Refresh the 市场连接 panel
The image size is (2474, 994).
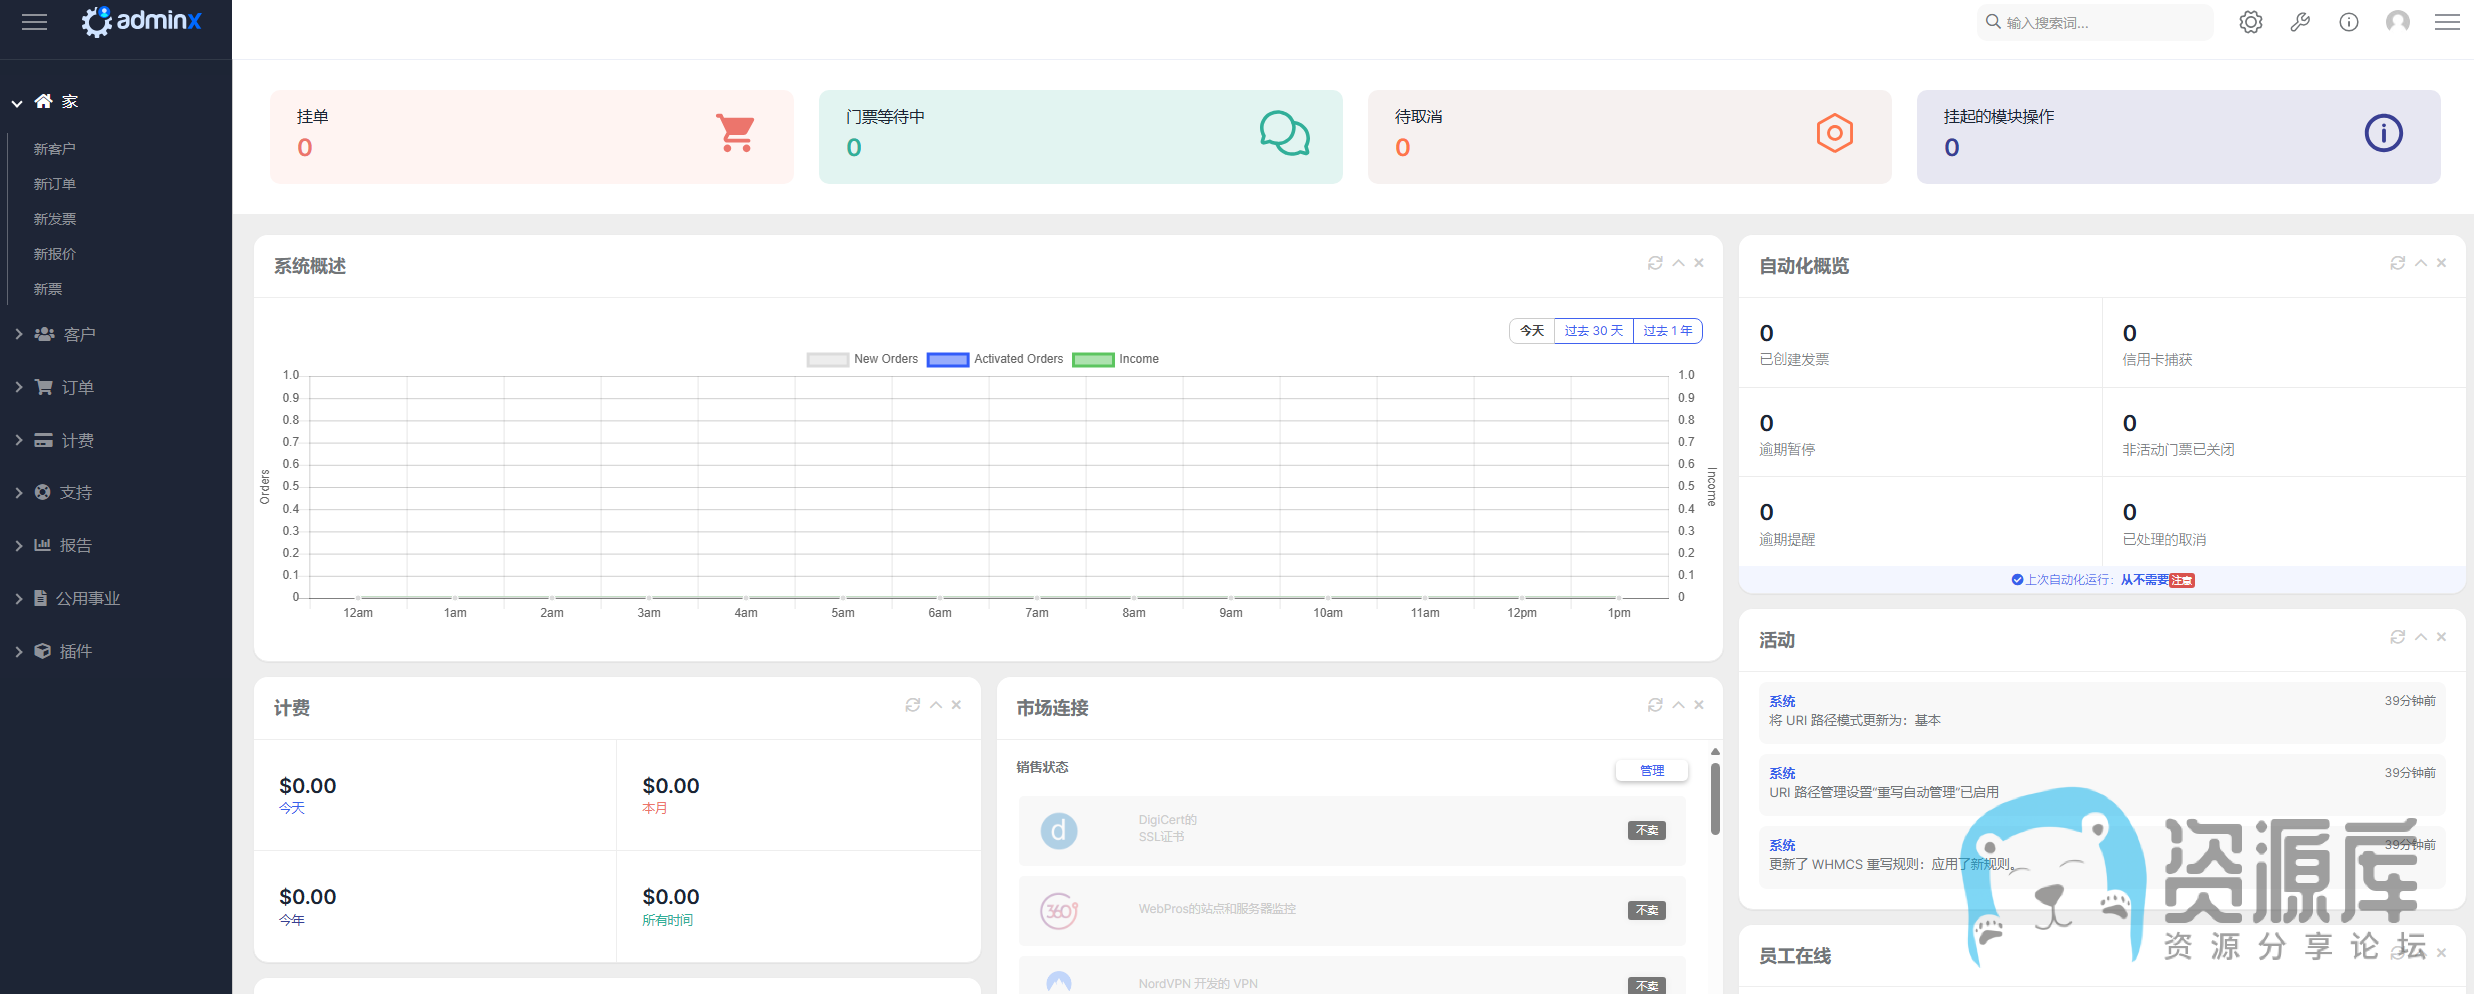[1655, 705]
